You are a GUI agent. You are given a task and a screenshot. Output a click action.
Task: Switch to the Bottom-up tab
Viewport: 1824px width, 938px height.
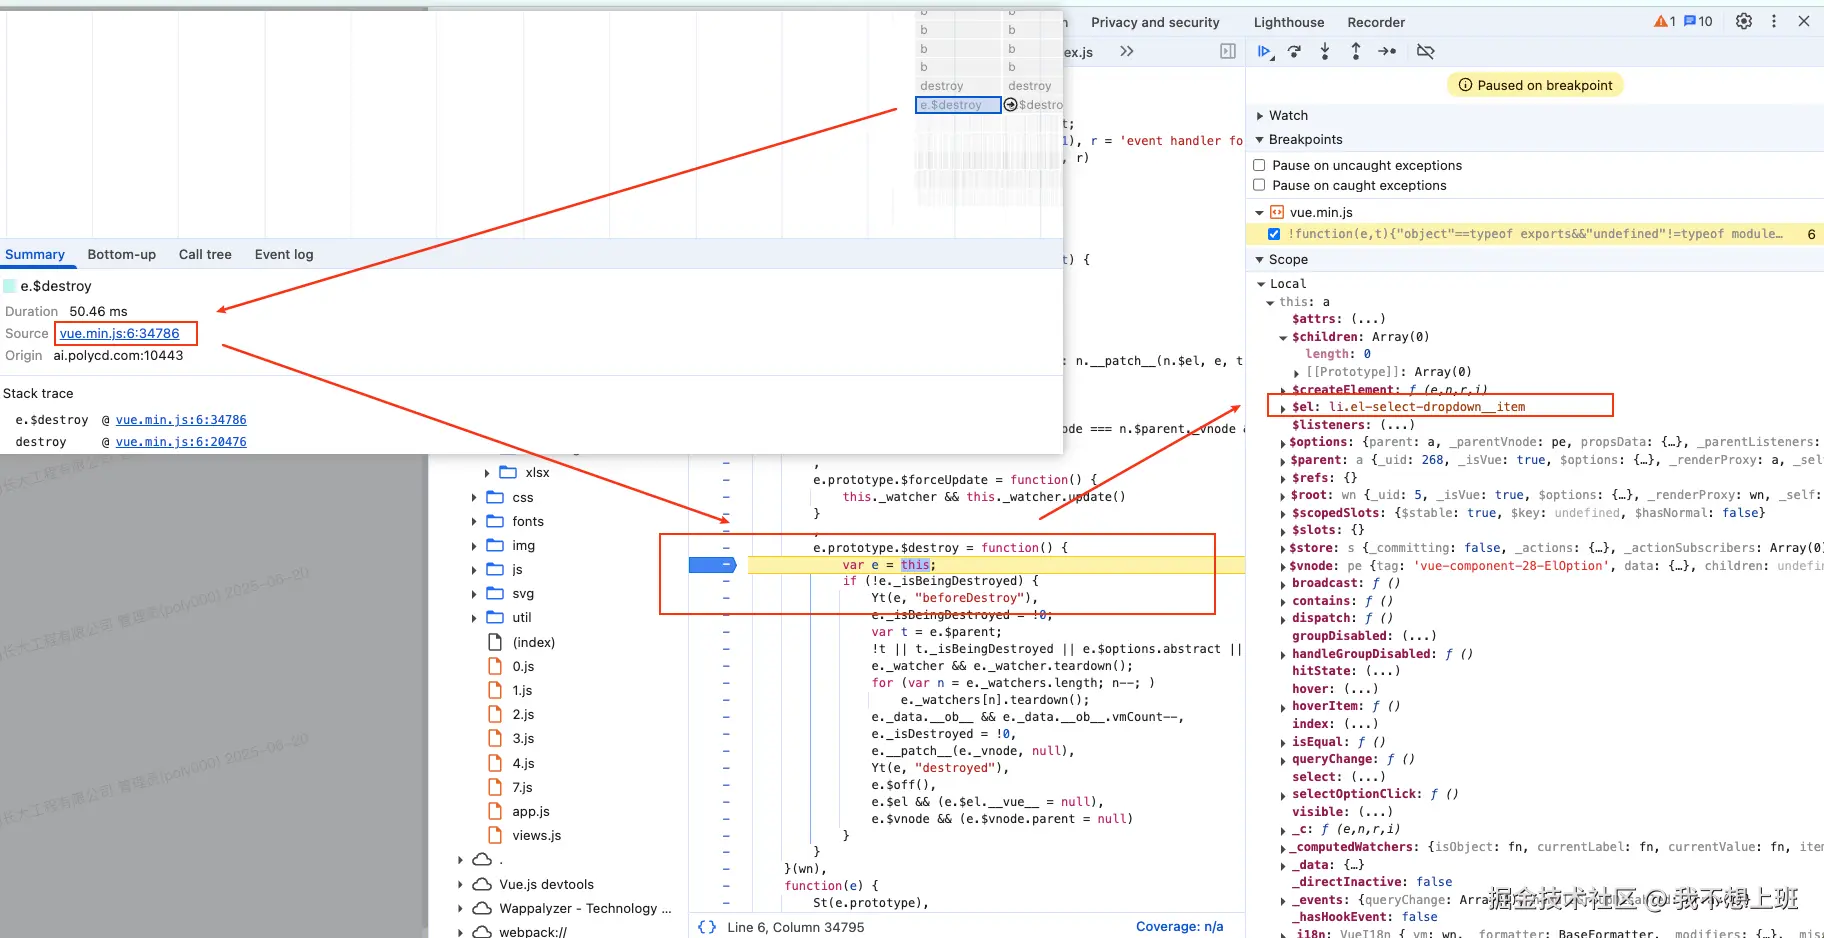122,254
